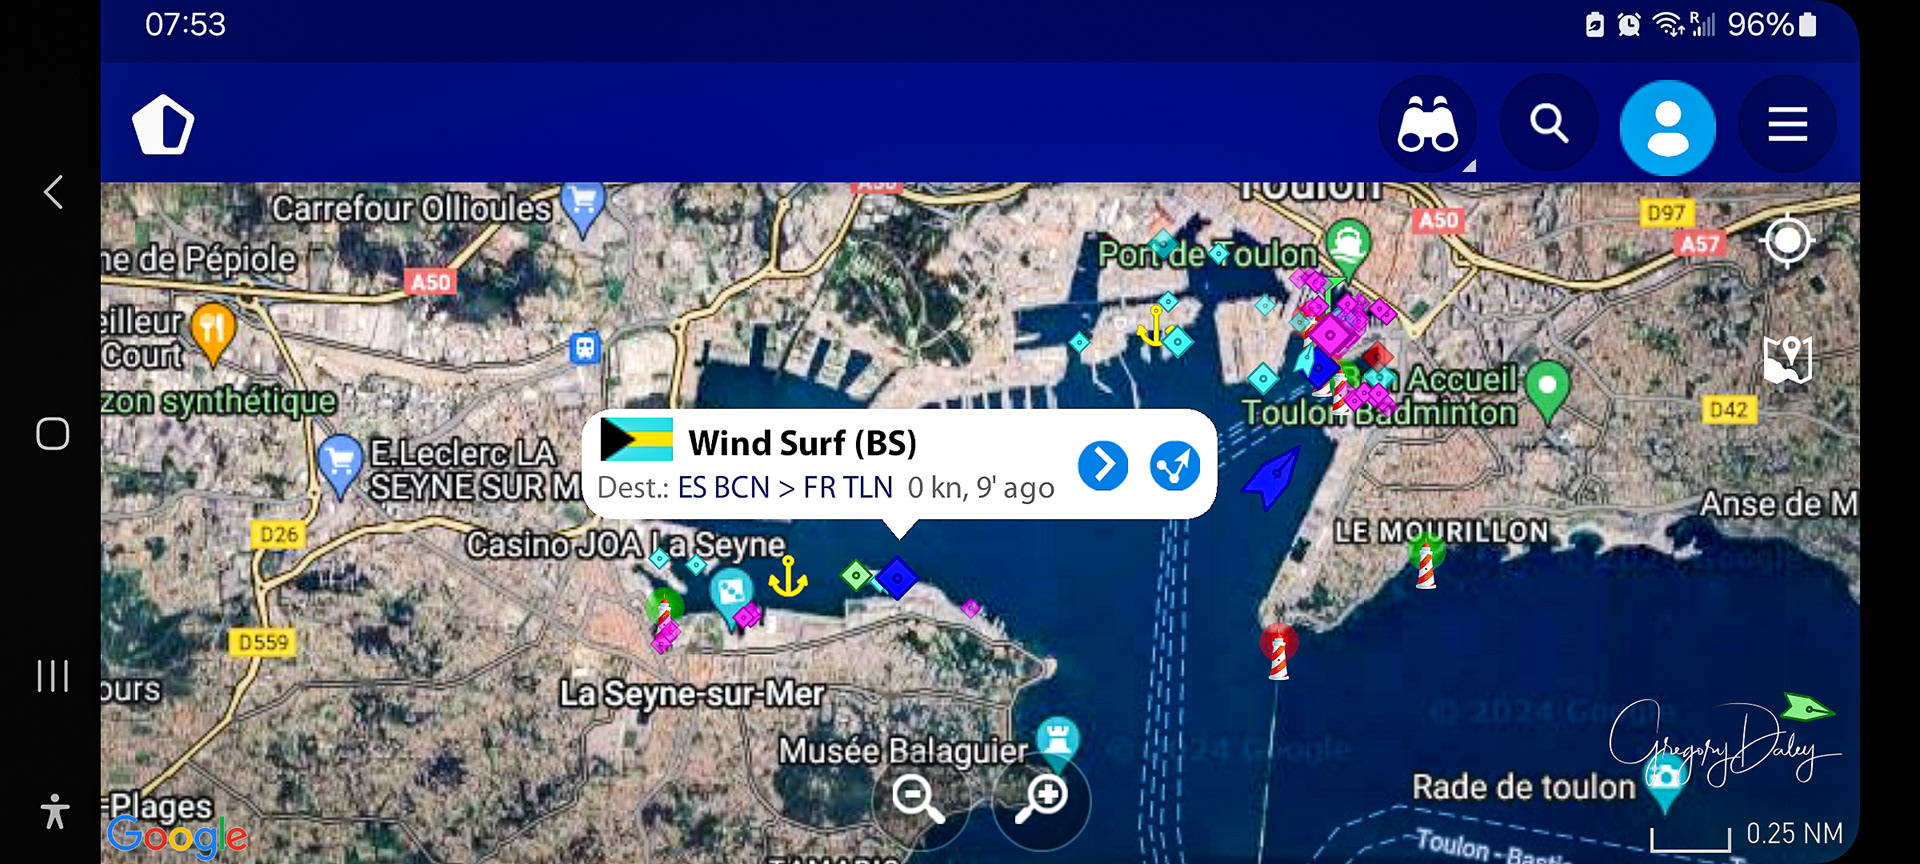Zoom out the map

pyautogui.click(x=918, y=799)
